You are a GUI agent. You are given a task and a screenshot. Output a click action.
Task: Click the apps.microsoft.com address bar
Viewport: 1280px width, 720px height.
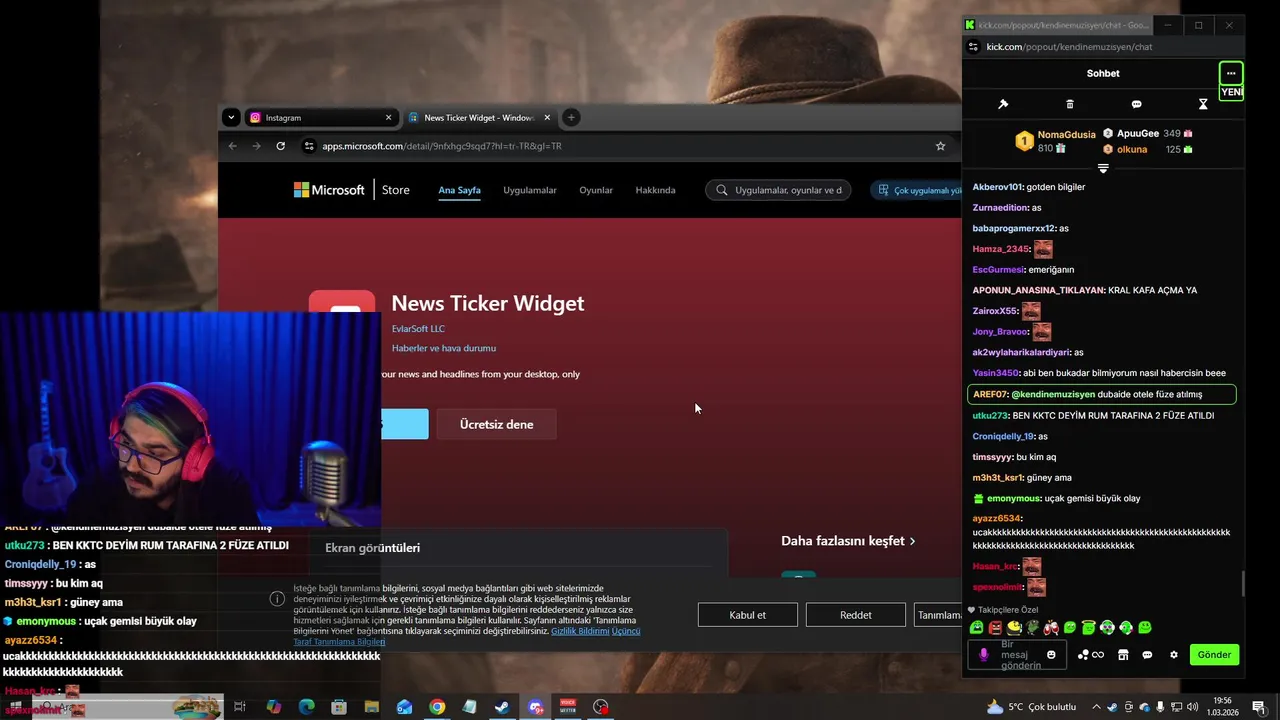[442, 146]
